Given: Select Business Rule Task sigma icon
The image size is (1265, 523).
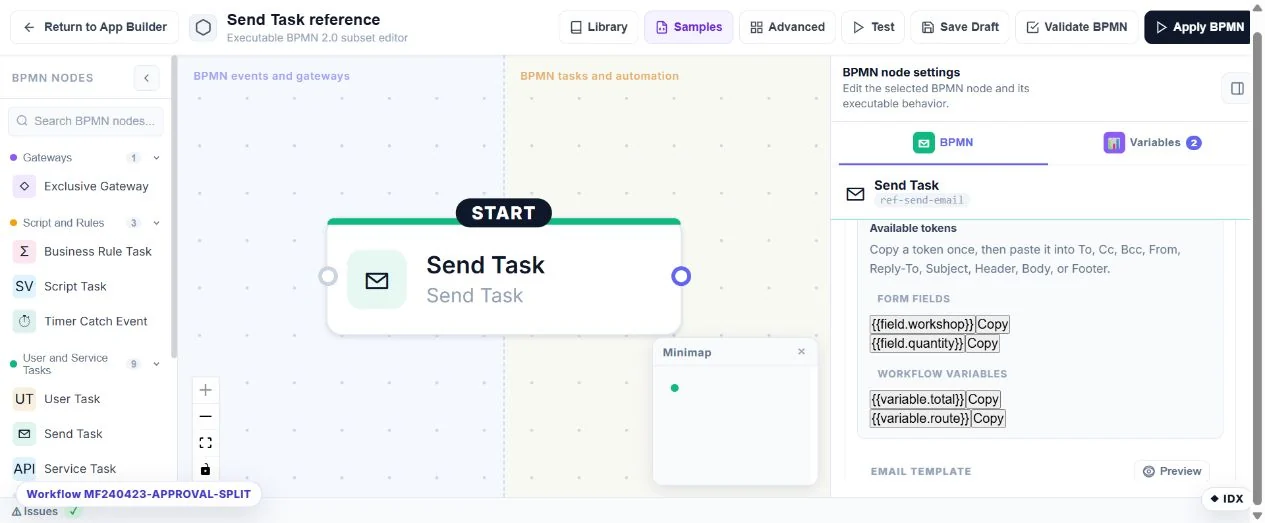Looking at the screenshot, I should (x=24, y=251).
